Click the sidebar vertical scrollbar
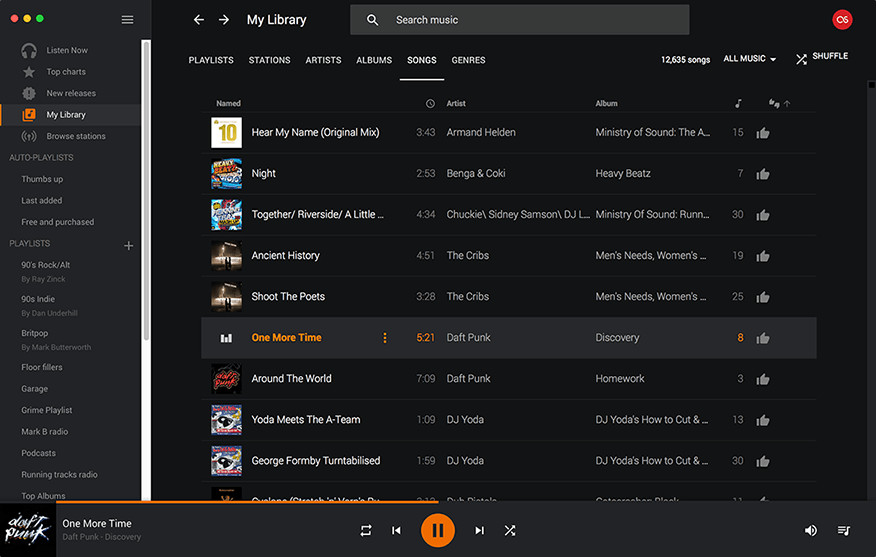 146,190
